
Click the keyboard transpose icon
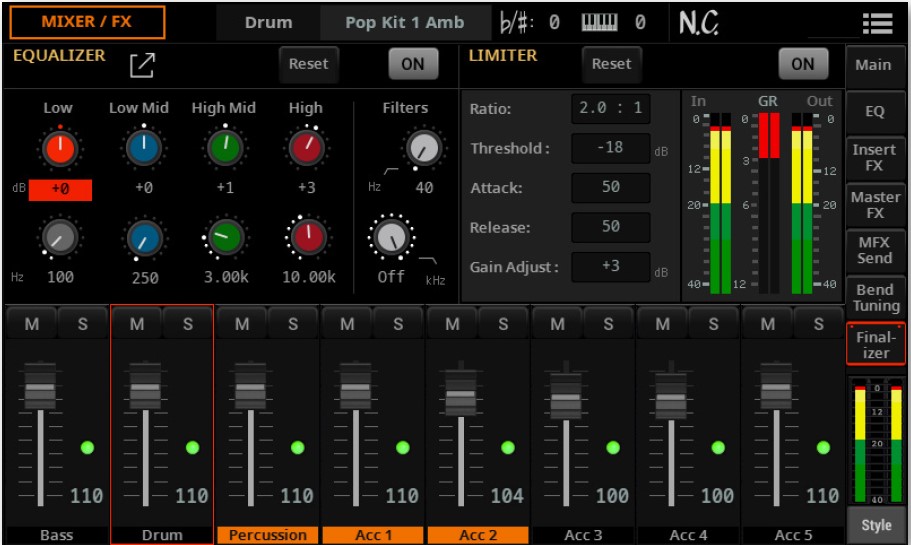599,22
